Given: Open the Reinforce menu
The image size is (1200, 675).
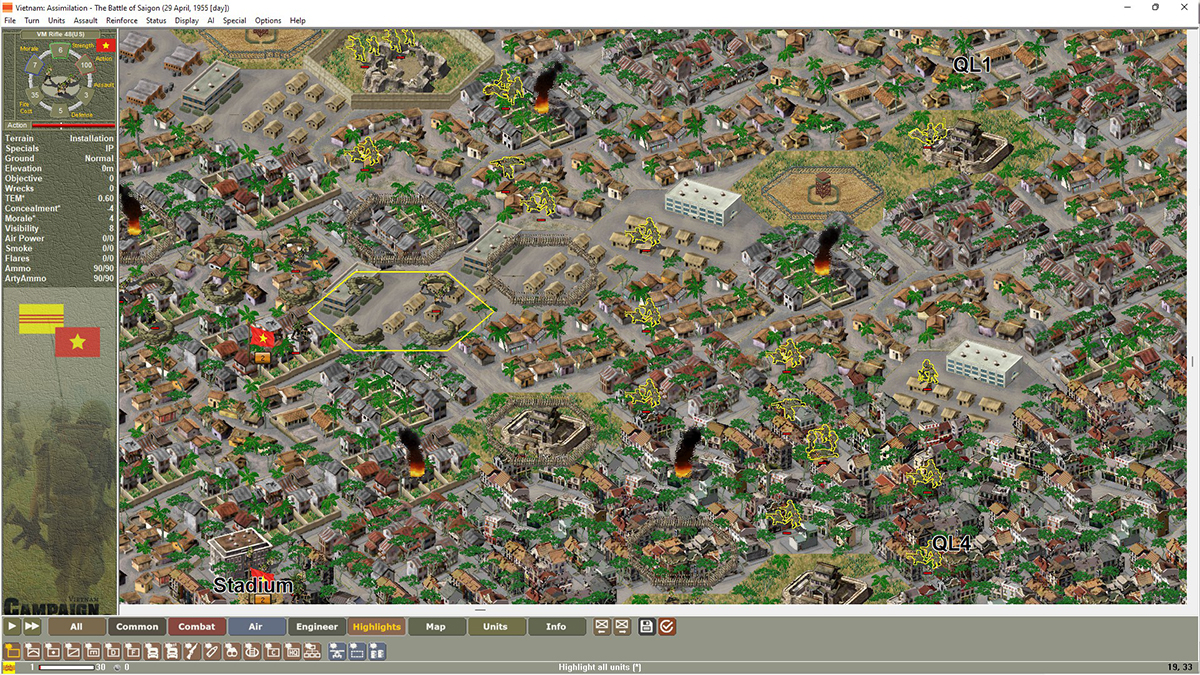Looking at the screenshot, I should click(x=122, y=20).
